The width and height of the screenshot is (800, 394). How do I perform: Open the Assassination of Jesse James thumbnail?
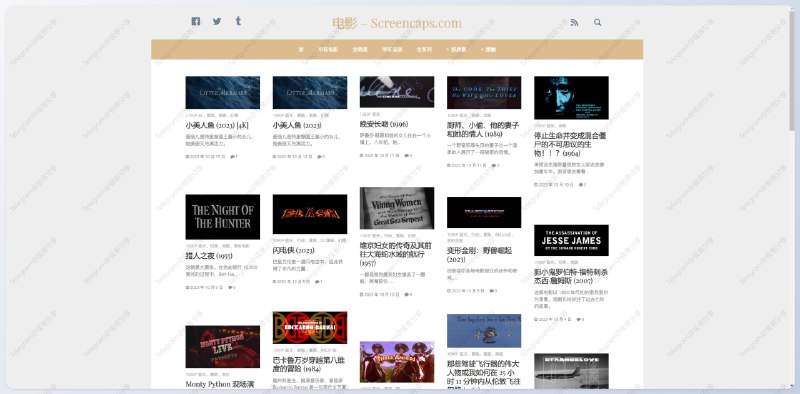(x=571, y=240)
